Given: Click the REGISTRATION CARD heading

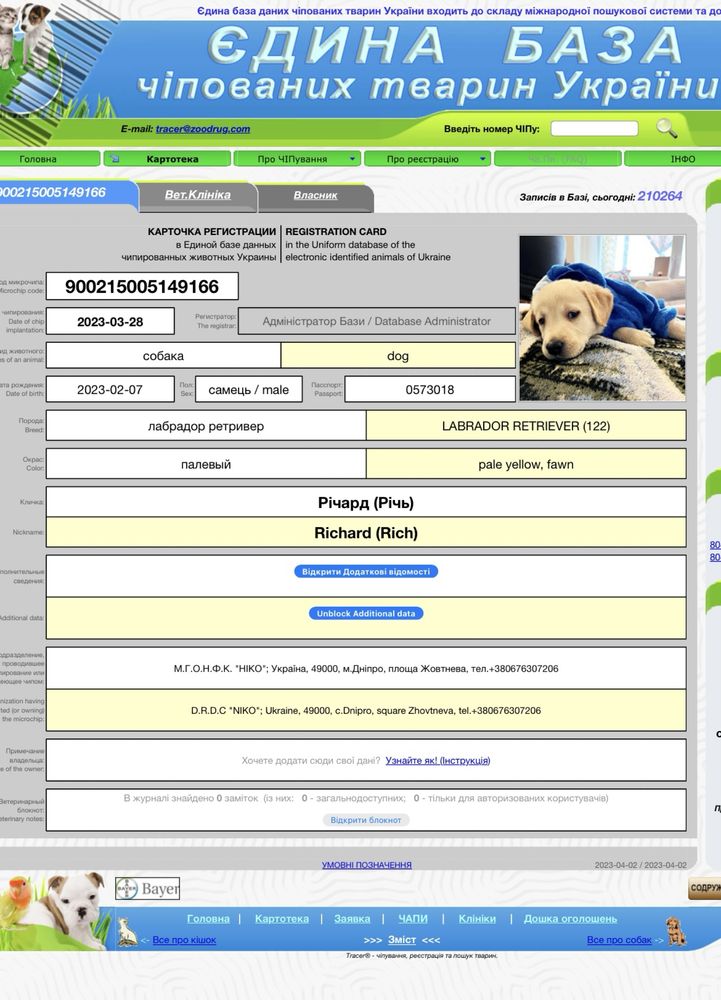Looking at the screenshot, I should point(336,232).
